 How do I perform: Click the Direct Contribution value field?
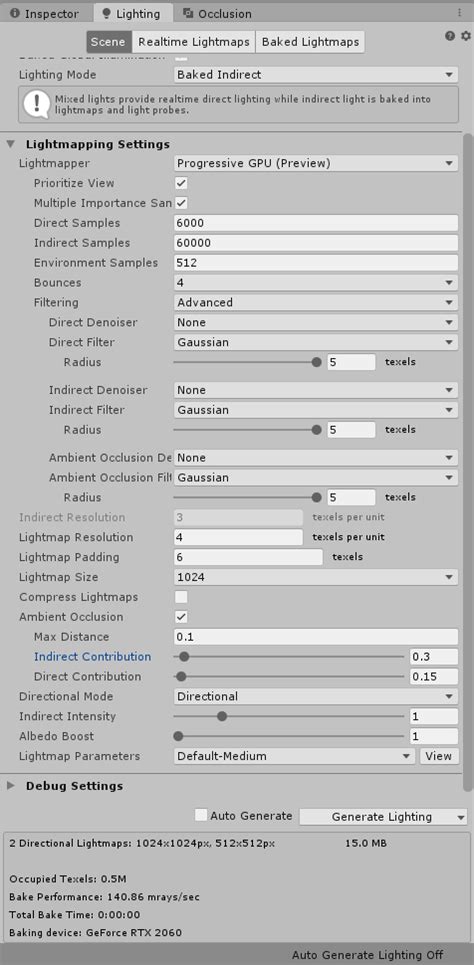[x=434, y=676]
